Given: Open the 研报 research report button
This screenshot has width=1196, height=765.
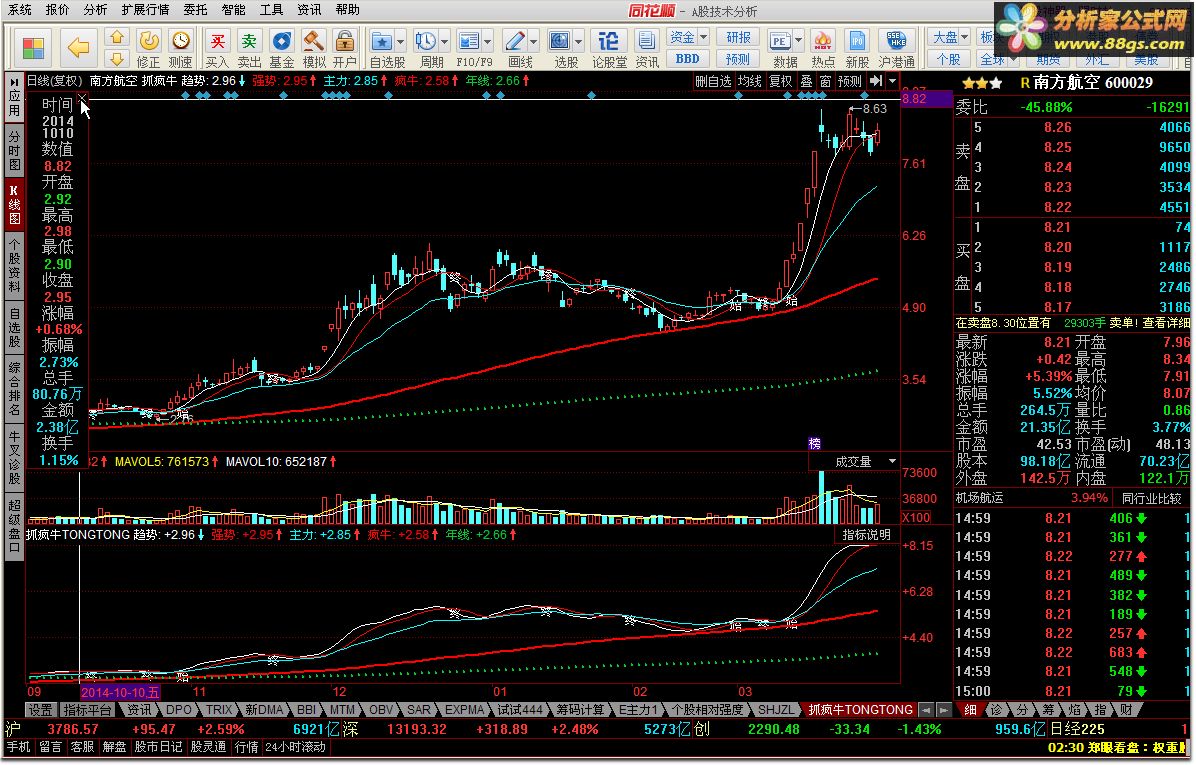Looking at the screenshot, I should 738,37.
